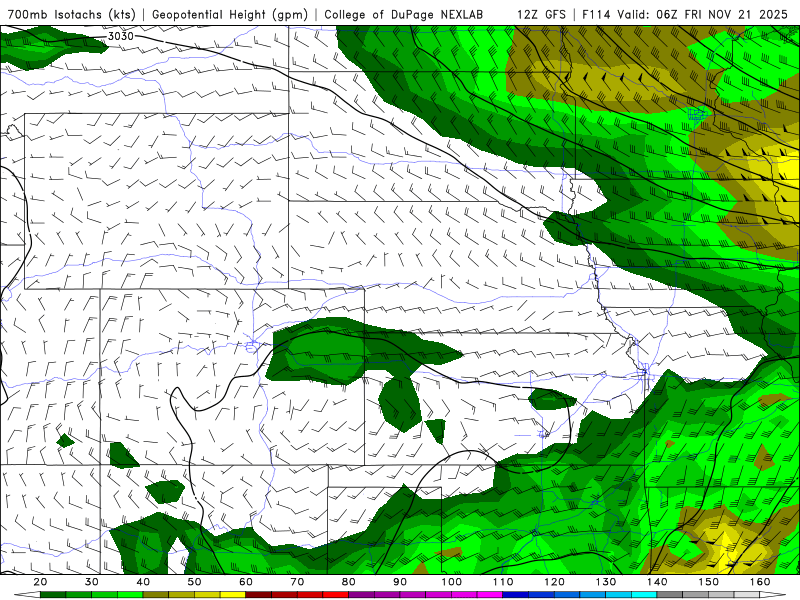
Task: Click the 160 value on the color scale
Action: click(760, 582)
